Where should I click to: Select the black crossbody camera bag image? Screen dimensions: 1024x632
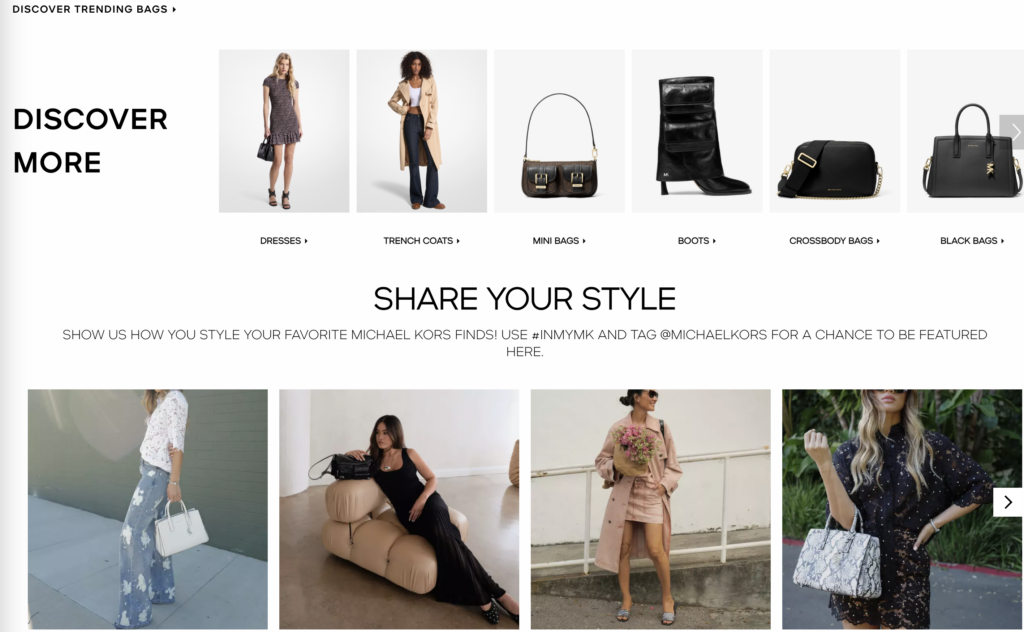coord(835,131)
